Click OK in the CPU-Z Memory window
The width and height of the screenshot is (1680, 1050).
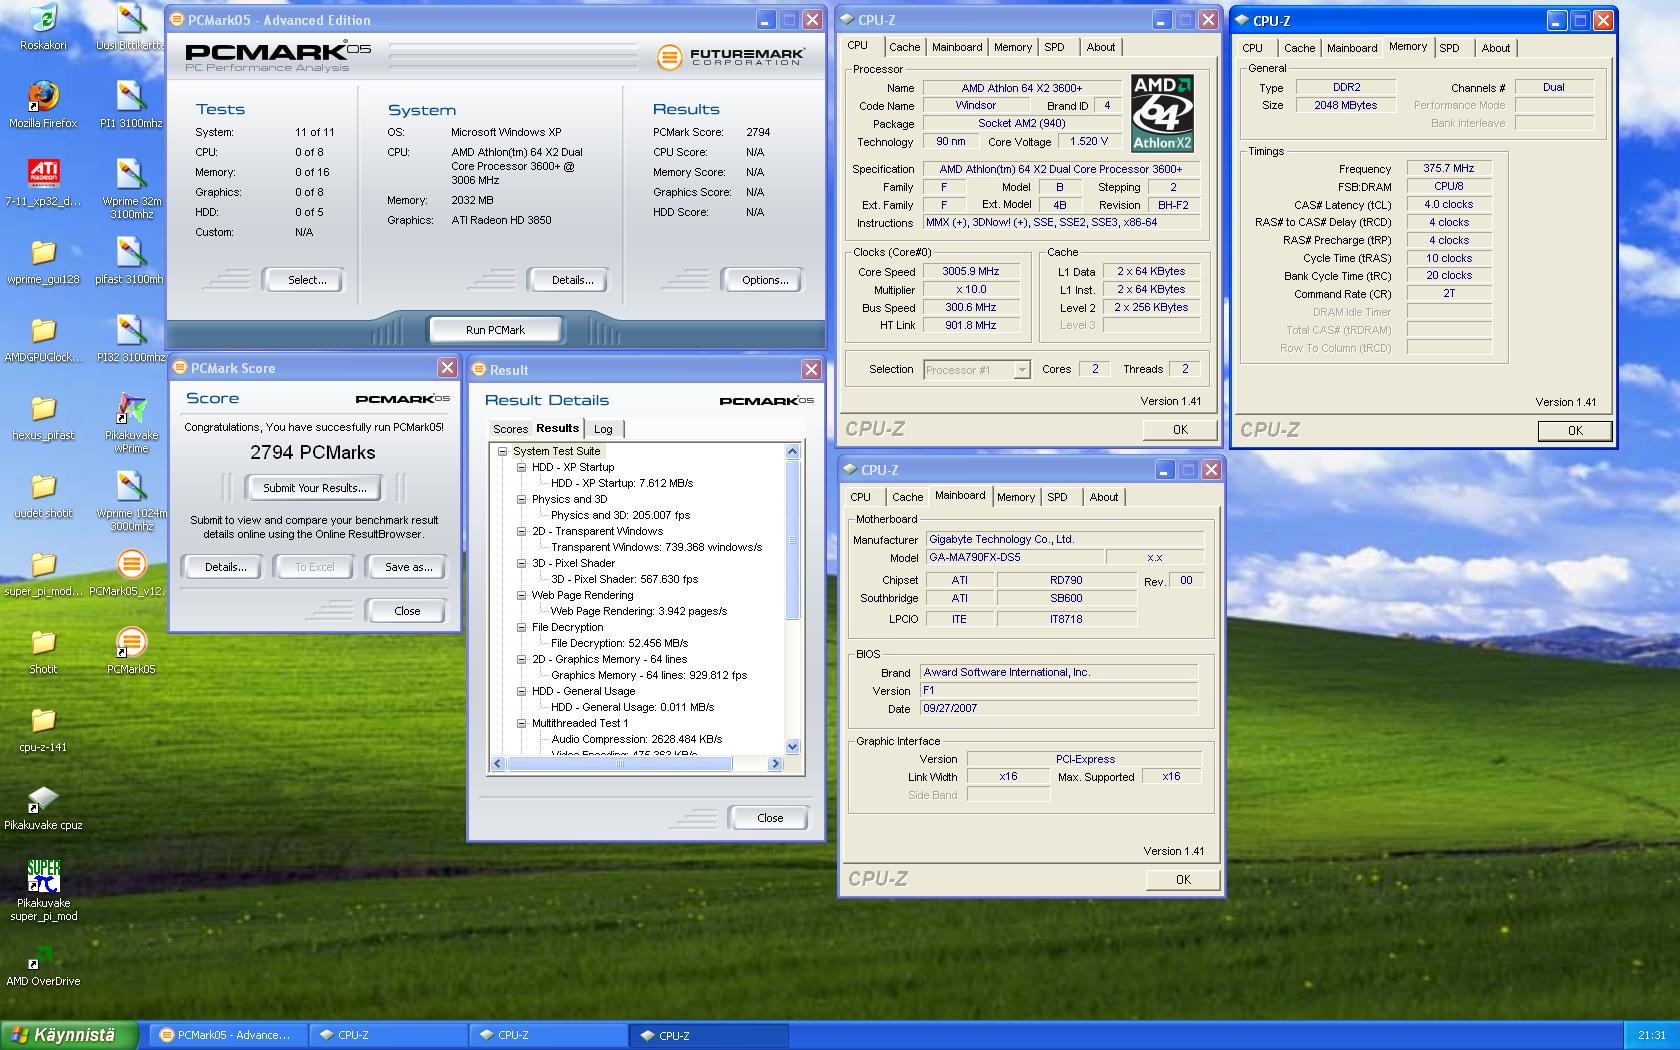(1575, 431)
